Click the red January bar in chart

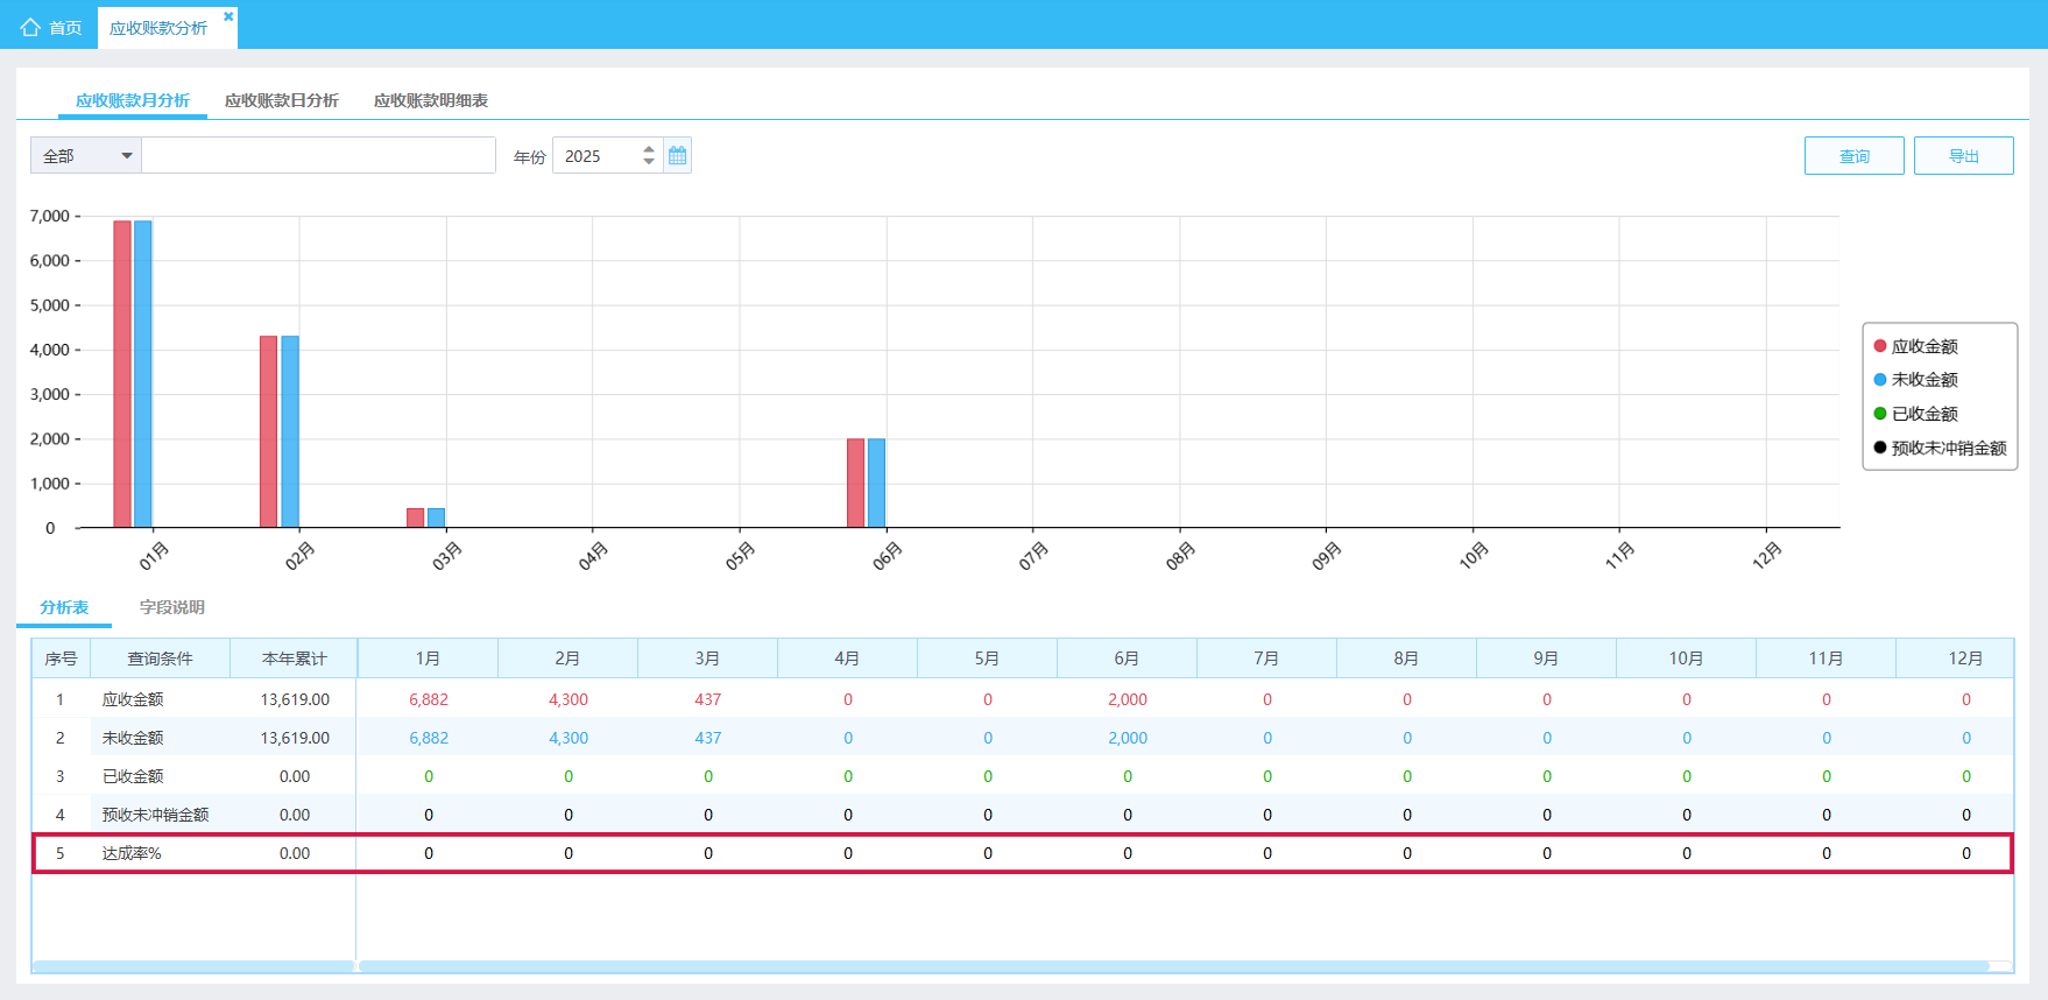(122, 374)
